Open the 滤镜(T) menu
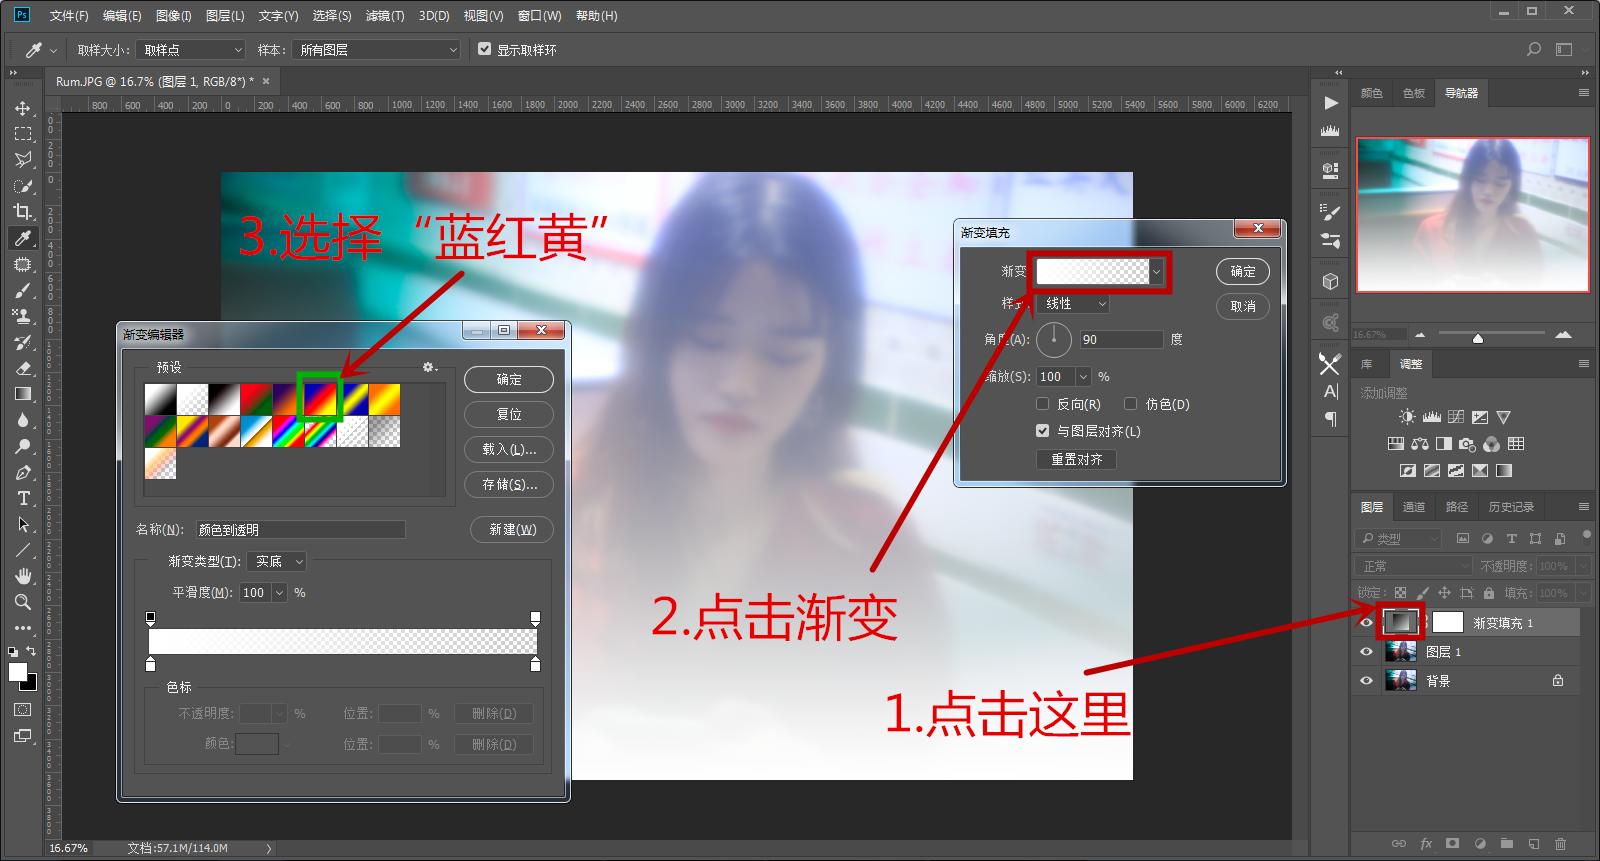1600x861 pixels. coord(384,16)
